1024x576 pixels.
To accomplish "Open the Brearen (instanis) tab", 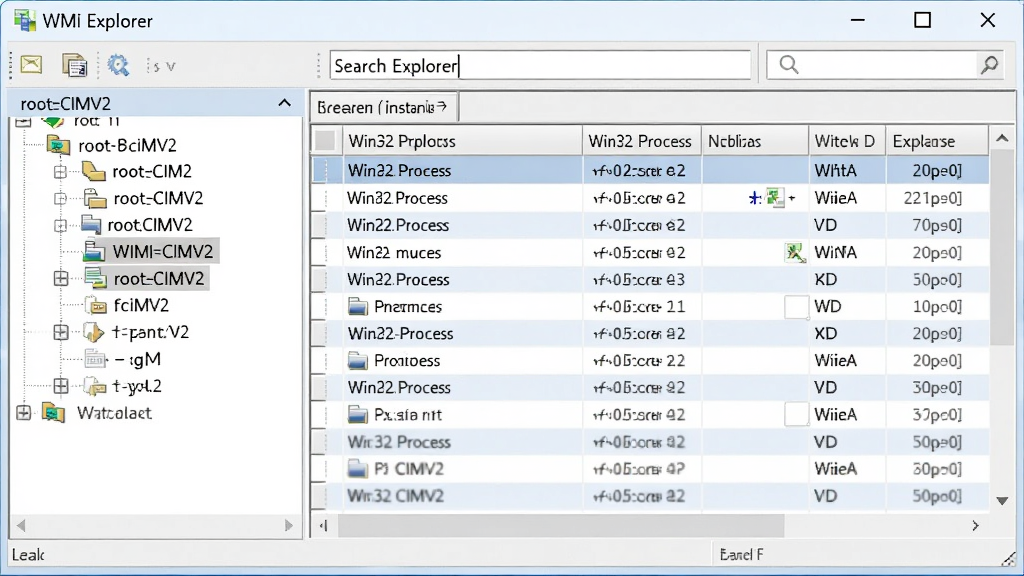I will click(383, 107).
